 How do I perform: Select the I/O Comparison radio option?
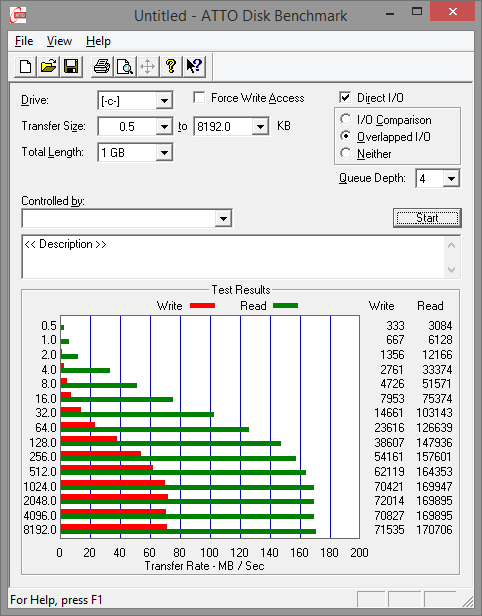click(x=346, y=119)
